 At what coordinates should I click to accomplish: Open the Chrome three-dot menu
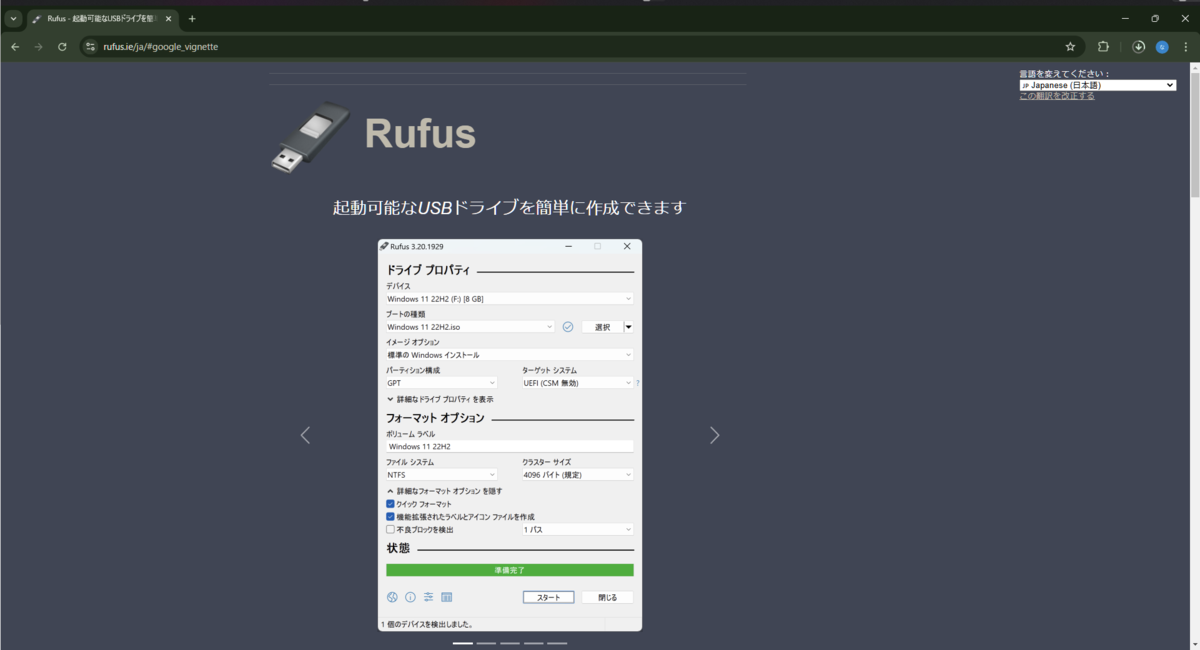click(x=1186, y=46)
